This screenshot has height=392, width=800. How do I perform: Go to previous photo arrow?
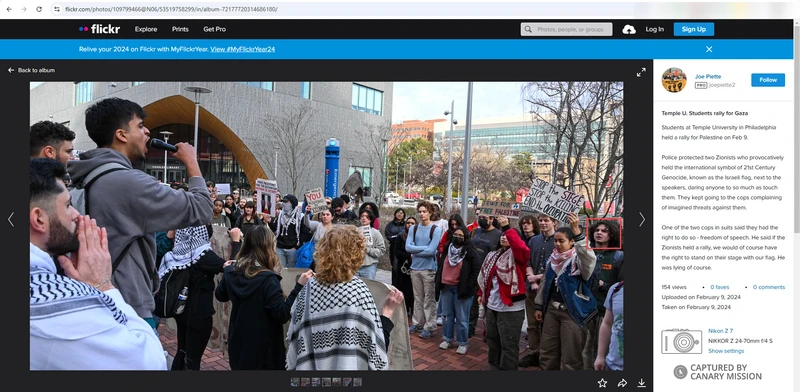11,219
